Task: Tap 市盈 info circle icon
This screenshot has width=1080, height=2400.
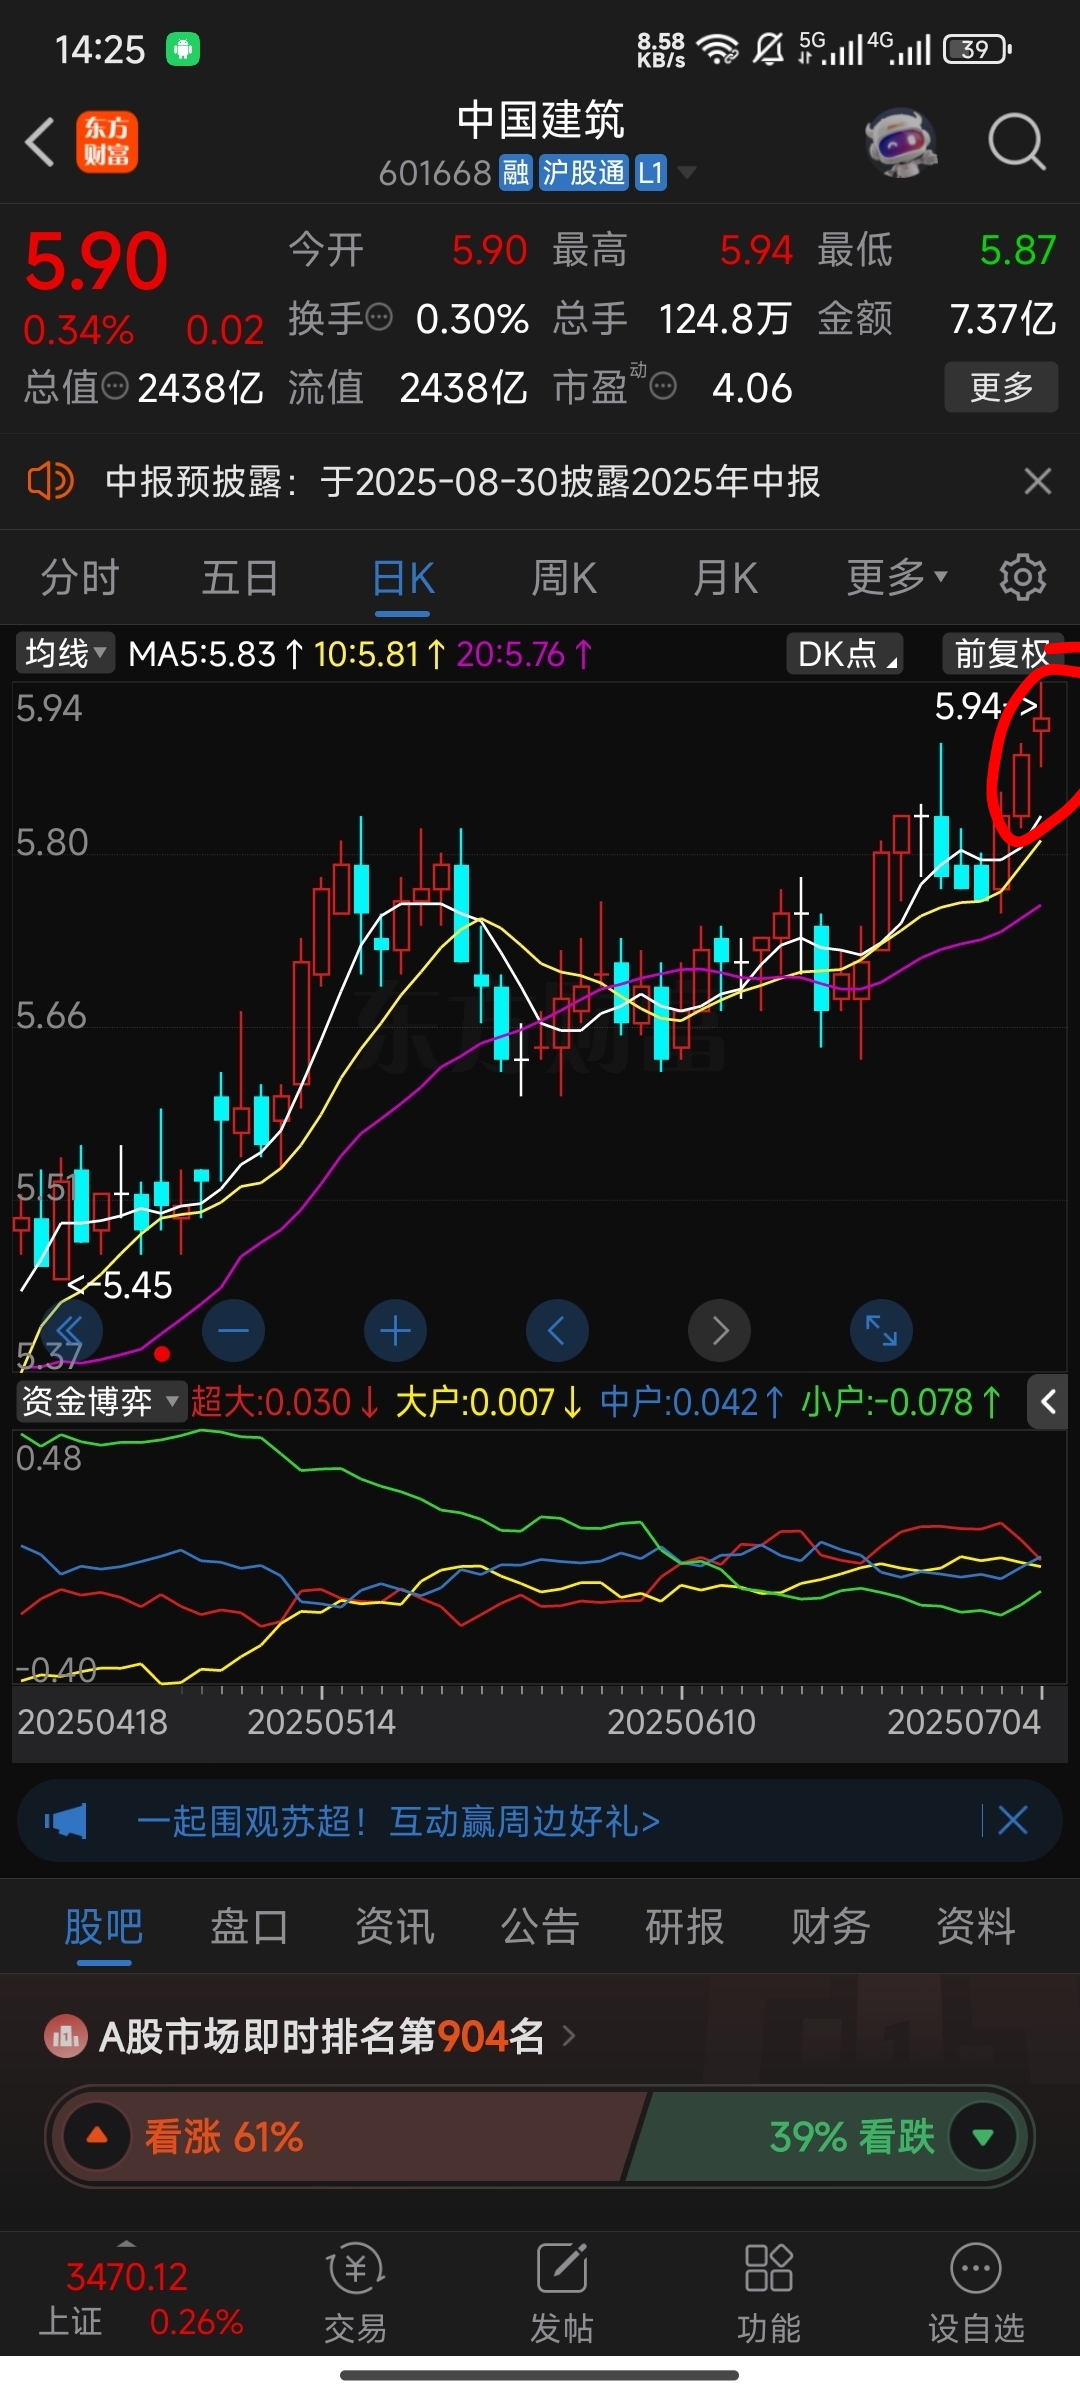Action: pos(663,385)
